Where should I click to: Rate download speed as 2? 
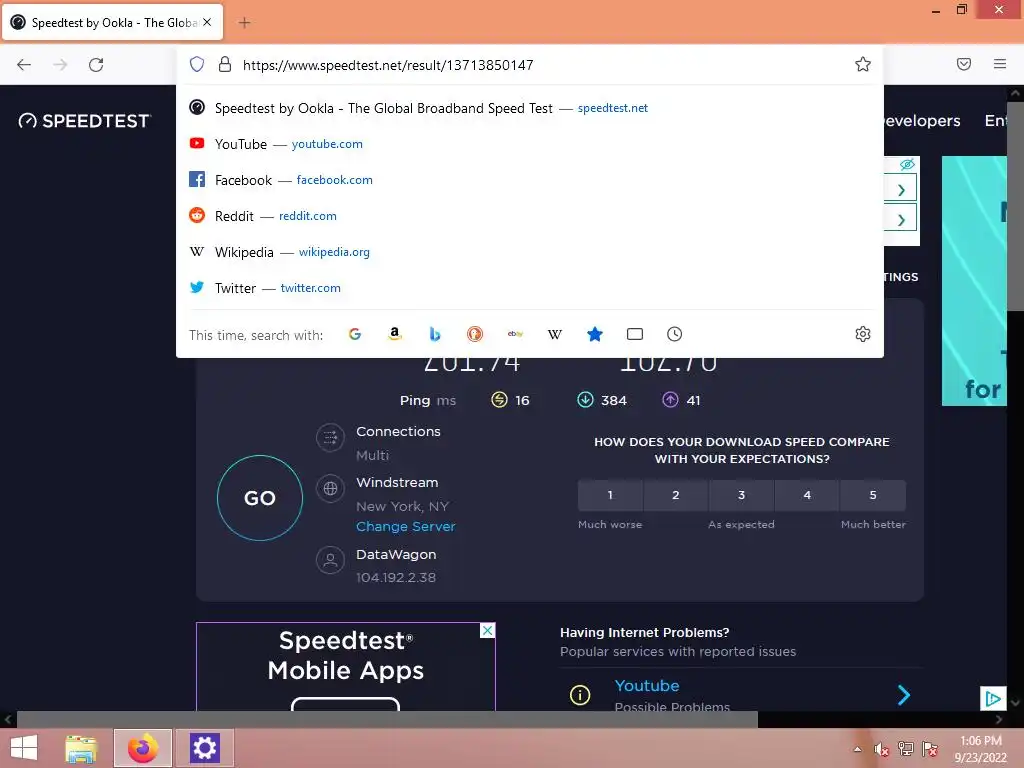(x=676, y=495)
